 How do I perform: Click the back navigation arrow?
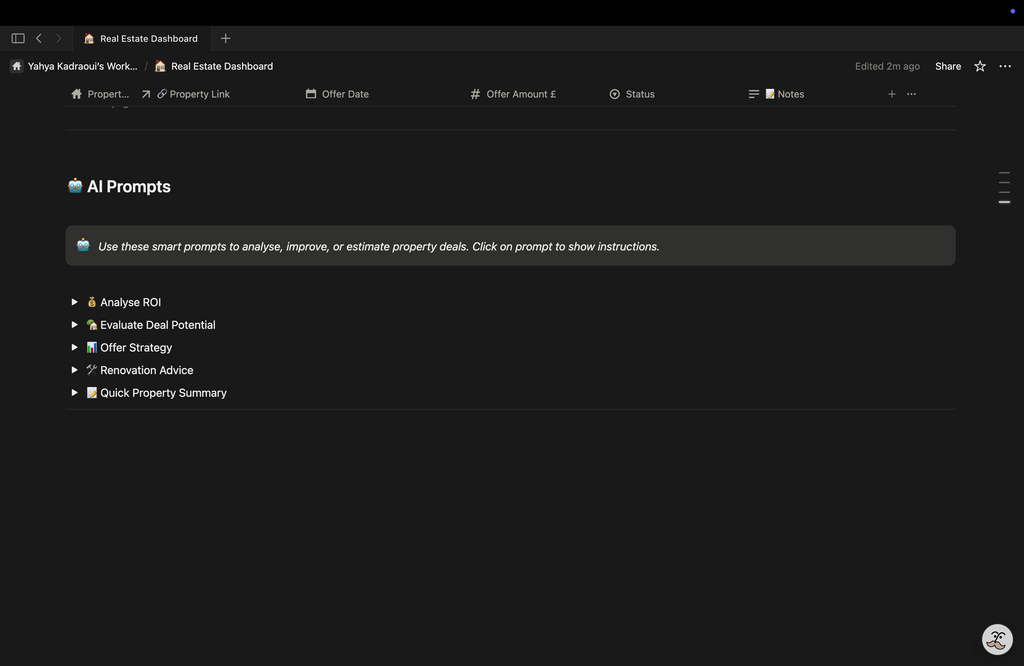click(x=39, y=38)
